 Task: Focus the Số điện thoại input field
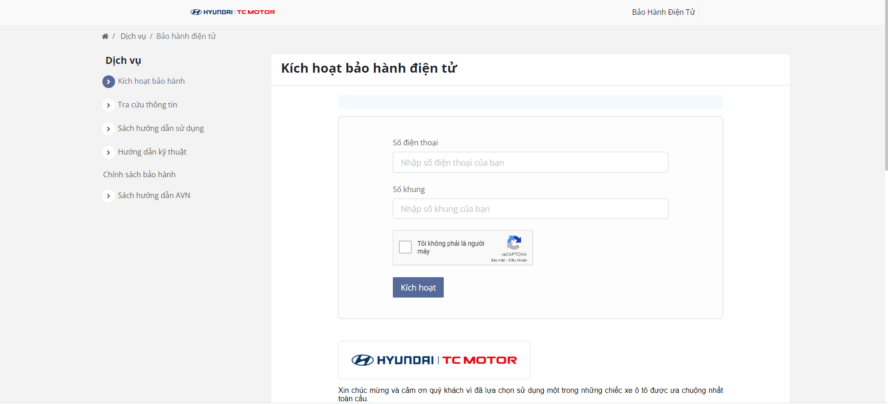pos(530,162)
